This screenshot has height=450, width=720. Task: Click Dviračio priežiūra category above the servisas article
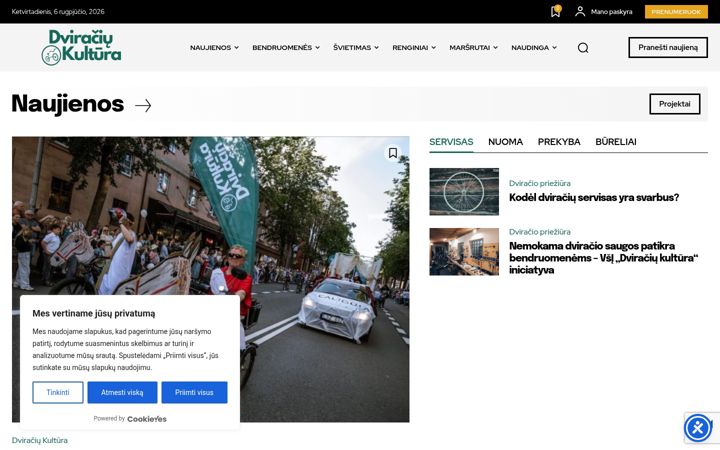(x=540, y=183)
